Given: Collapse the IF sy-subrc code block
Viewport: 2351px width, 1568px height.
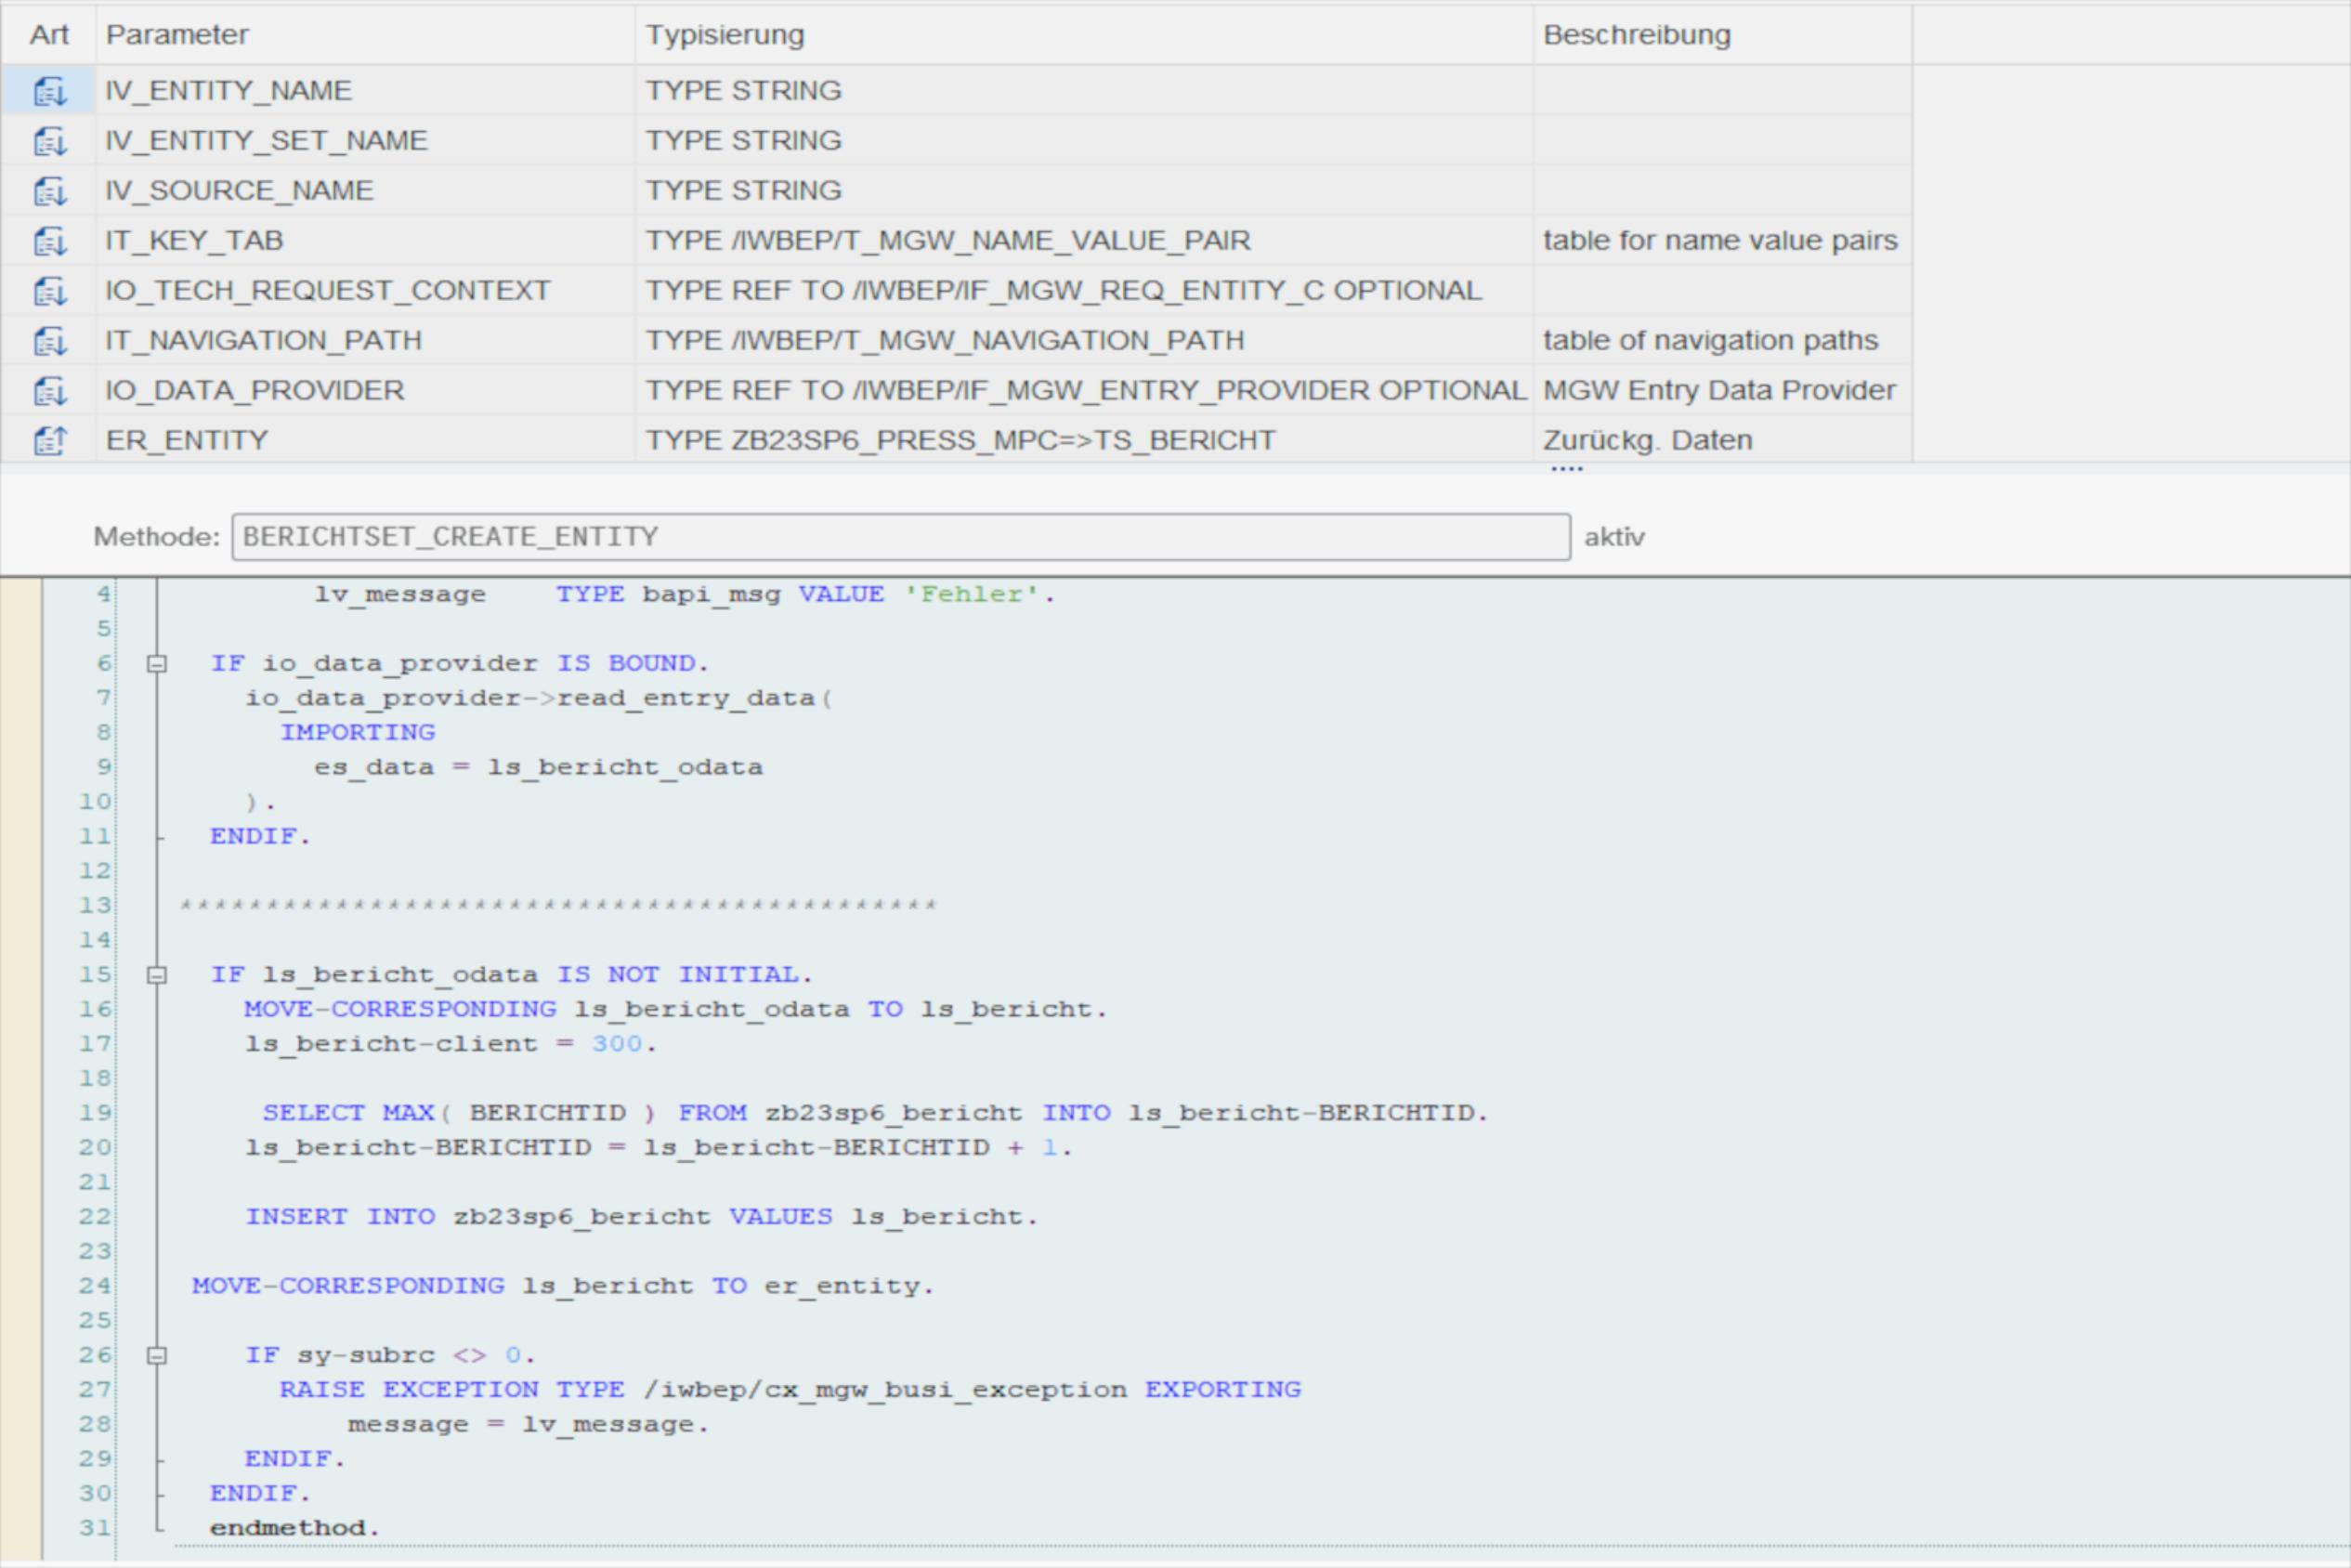Looking at the screenshot, I should 157,1356.
